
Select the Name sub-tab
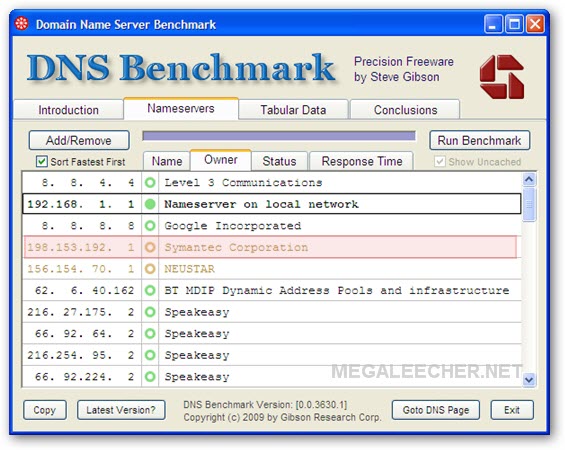(167, 161)
